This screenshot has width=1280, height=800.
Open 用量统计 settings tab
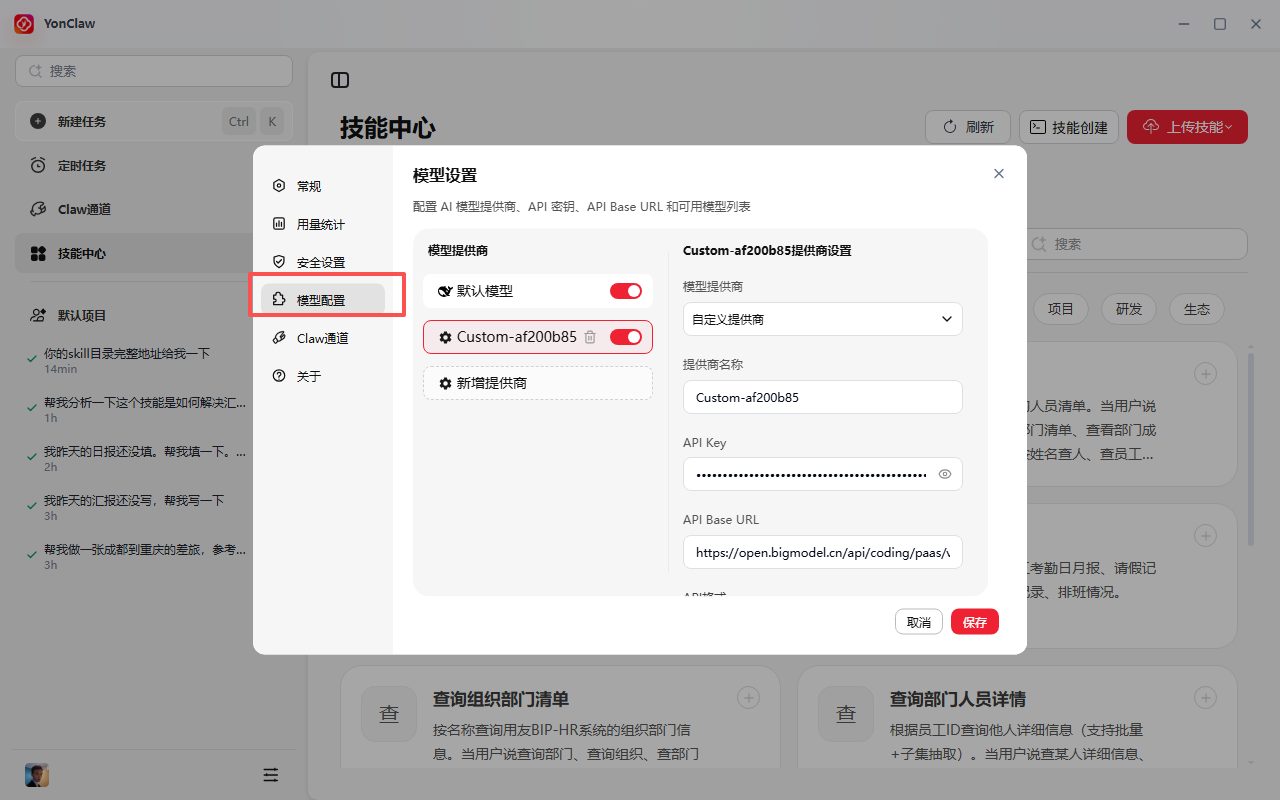click(x=323, y=224)
